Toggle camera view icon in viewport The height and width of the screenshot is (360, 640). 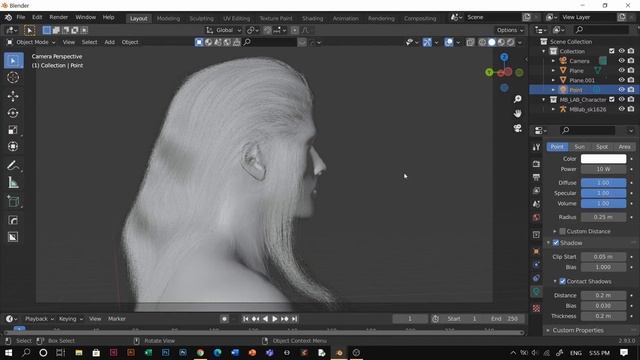coord(518,128)
